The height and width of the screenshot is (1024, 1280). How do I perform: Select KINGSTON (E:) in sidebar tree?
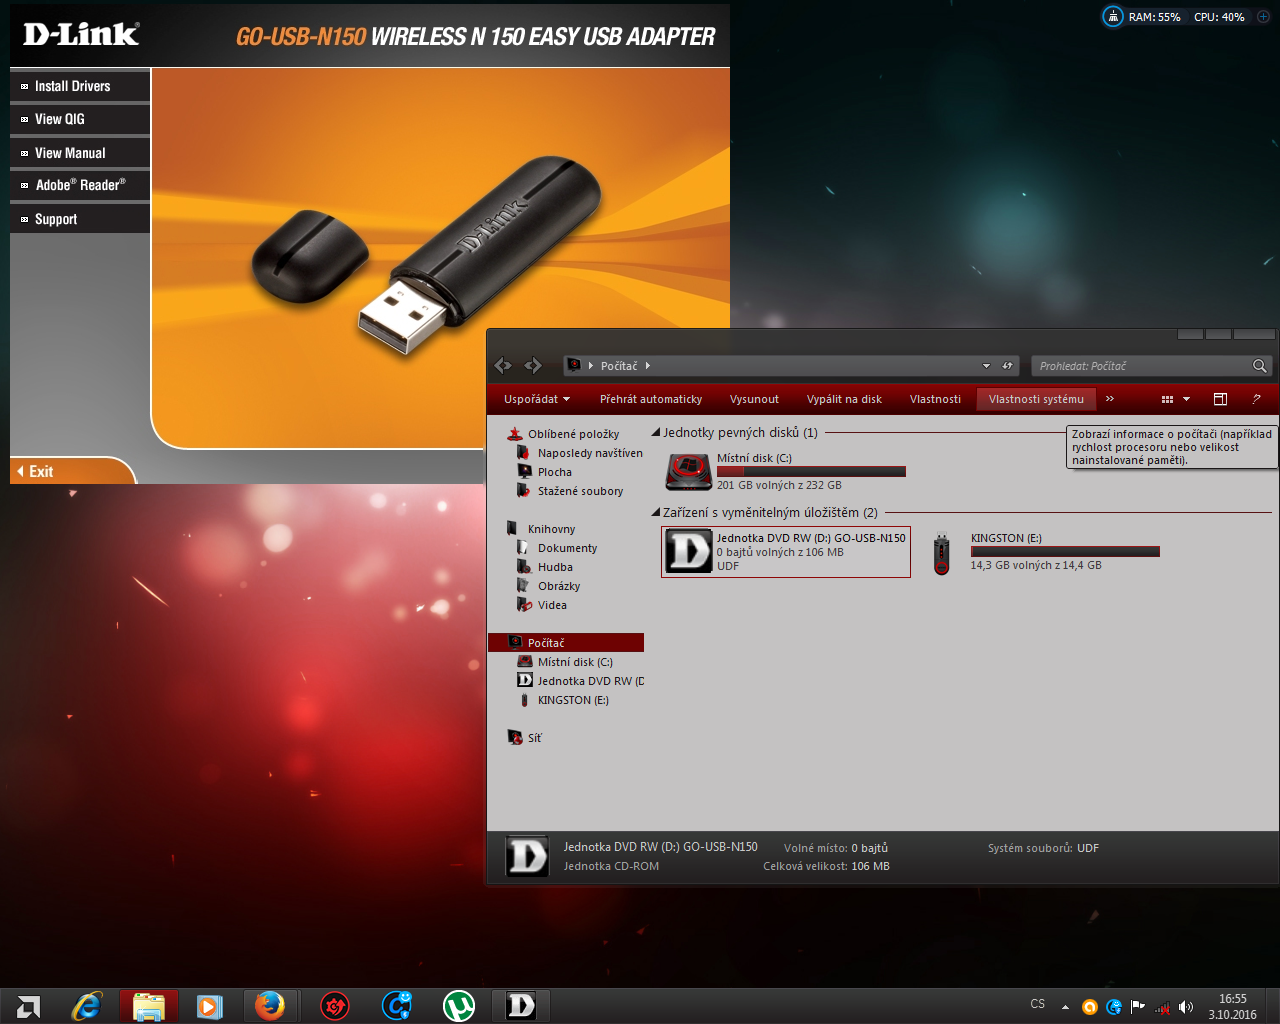tap(573, 700)
